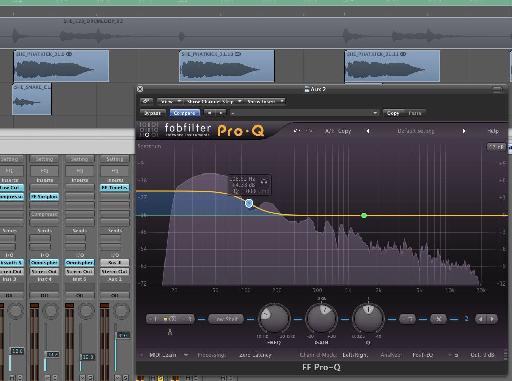The height and width of the screenshot is (381, 512).
Task: Click the pan knob on Inst 4 strip
Action: point(51,311)
